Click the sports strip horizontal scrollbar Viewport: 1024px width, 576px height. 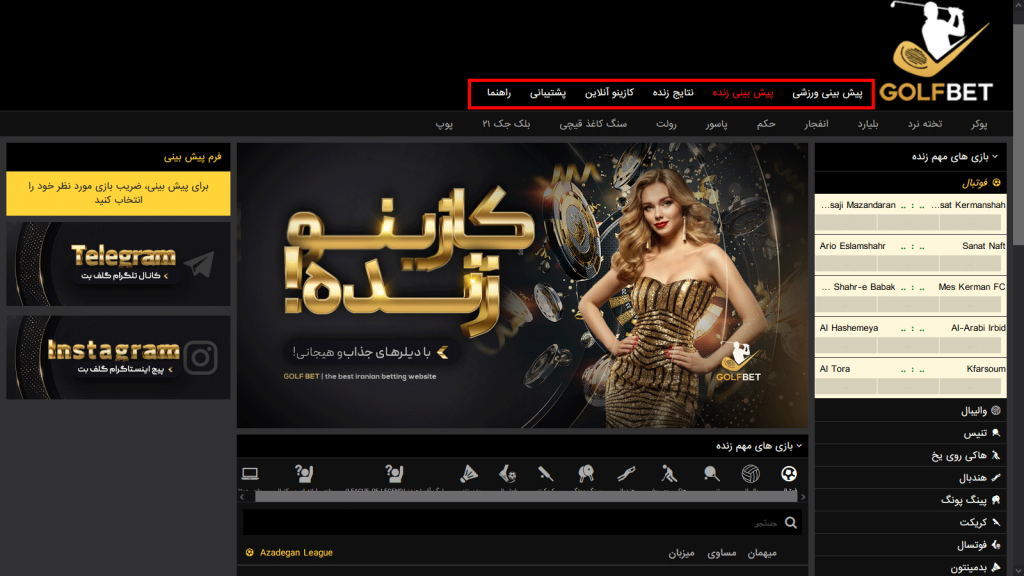(x=520, y=496)
